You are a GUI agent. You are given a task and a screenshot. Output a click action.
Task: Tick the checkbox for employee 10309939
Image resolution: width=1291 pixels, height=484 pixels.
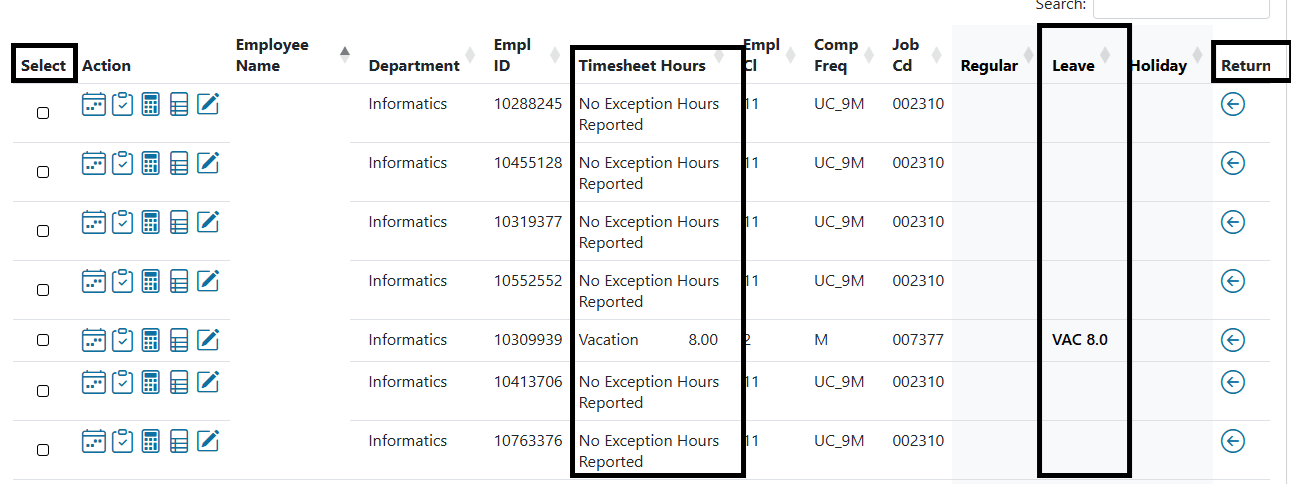pos(43,340)
